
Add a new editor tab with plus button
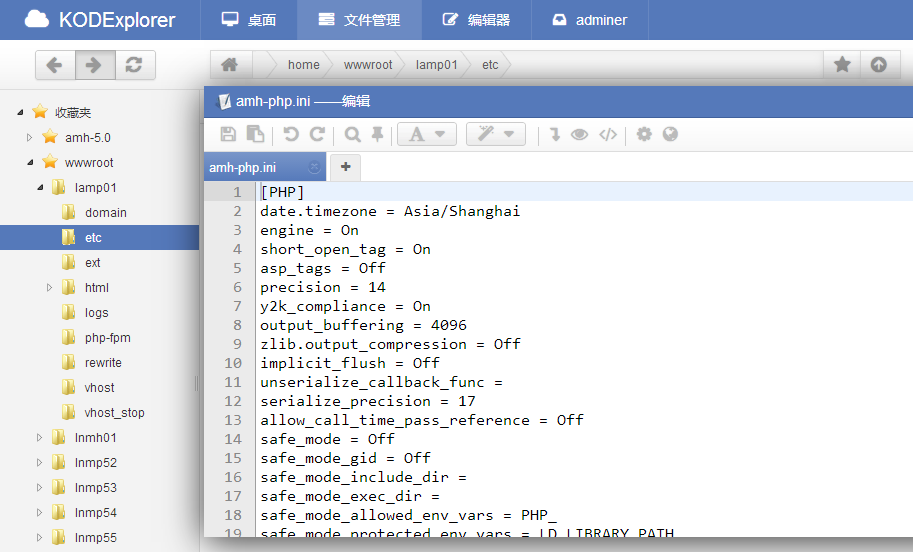[345, 166]
